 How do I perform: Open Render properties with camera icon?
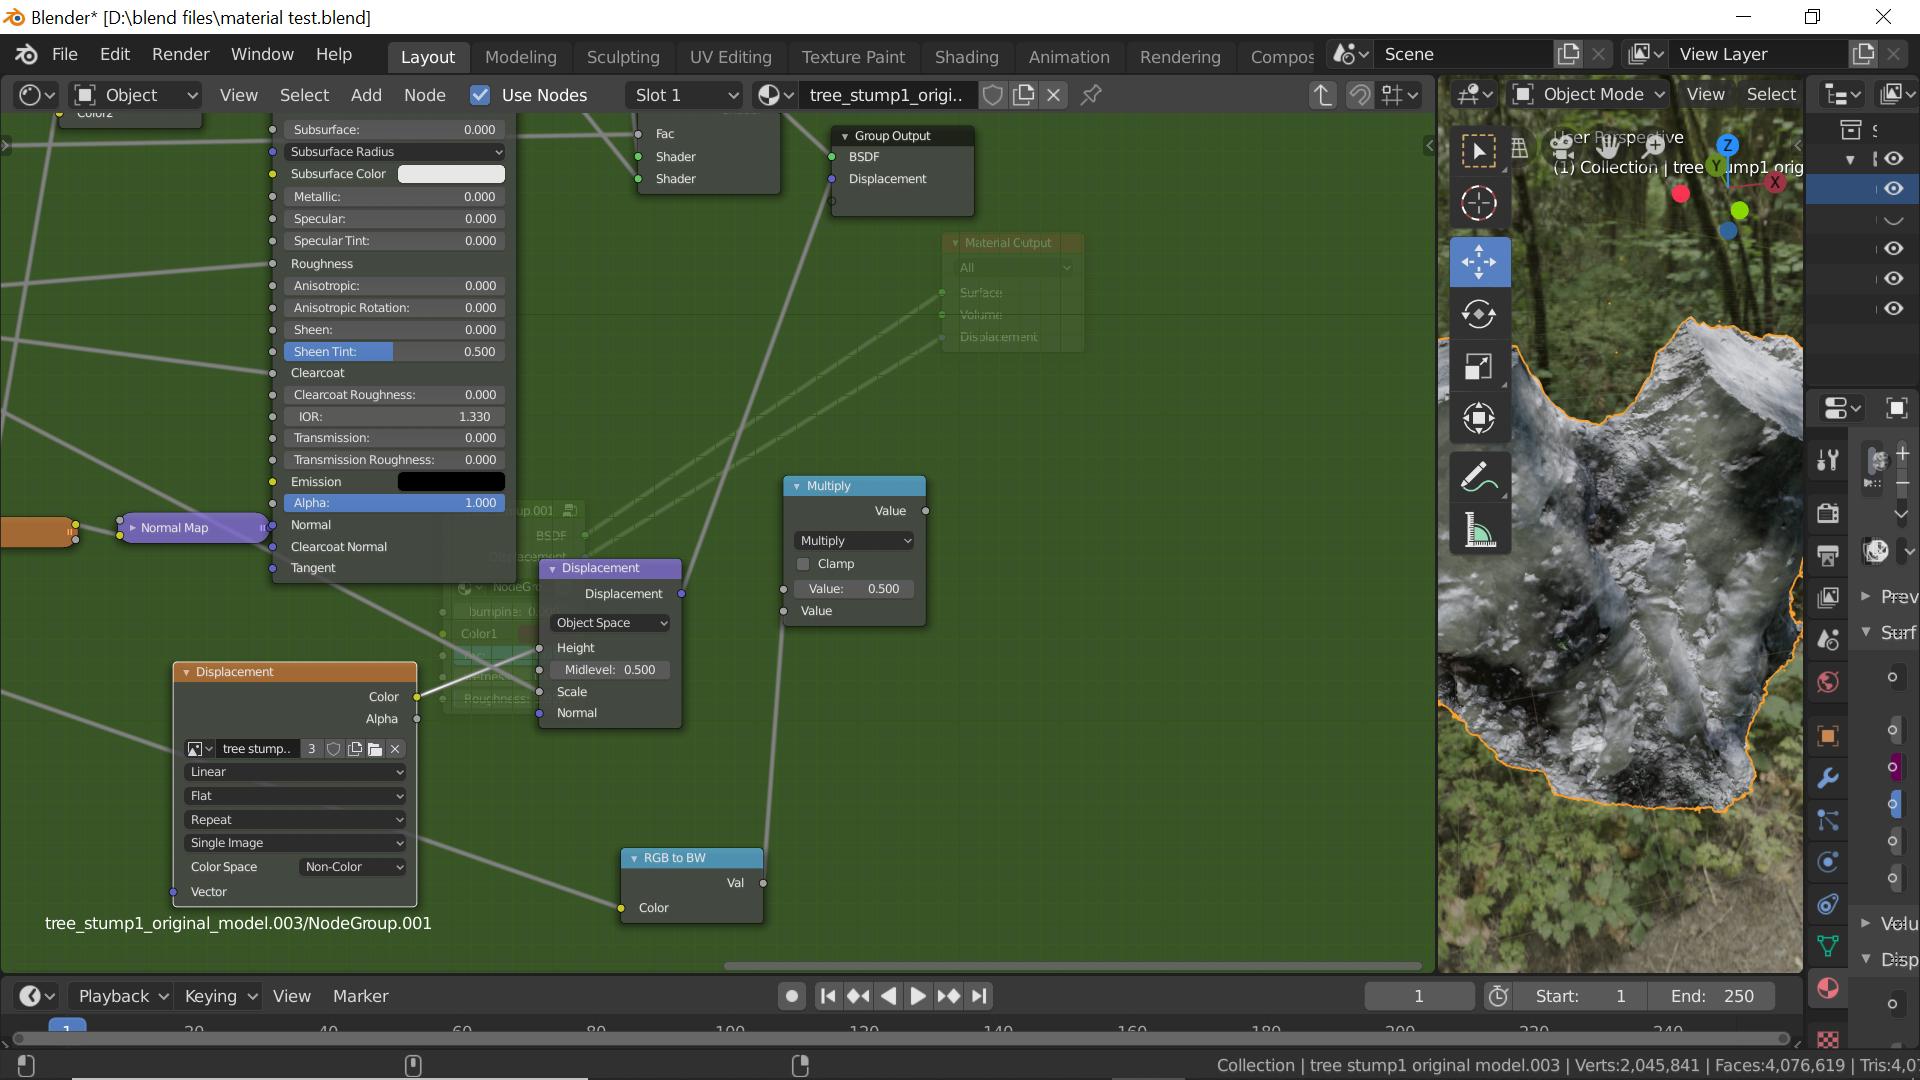point(1827,513)
